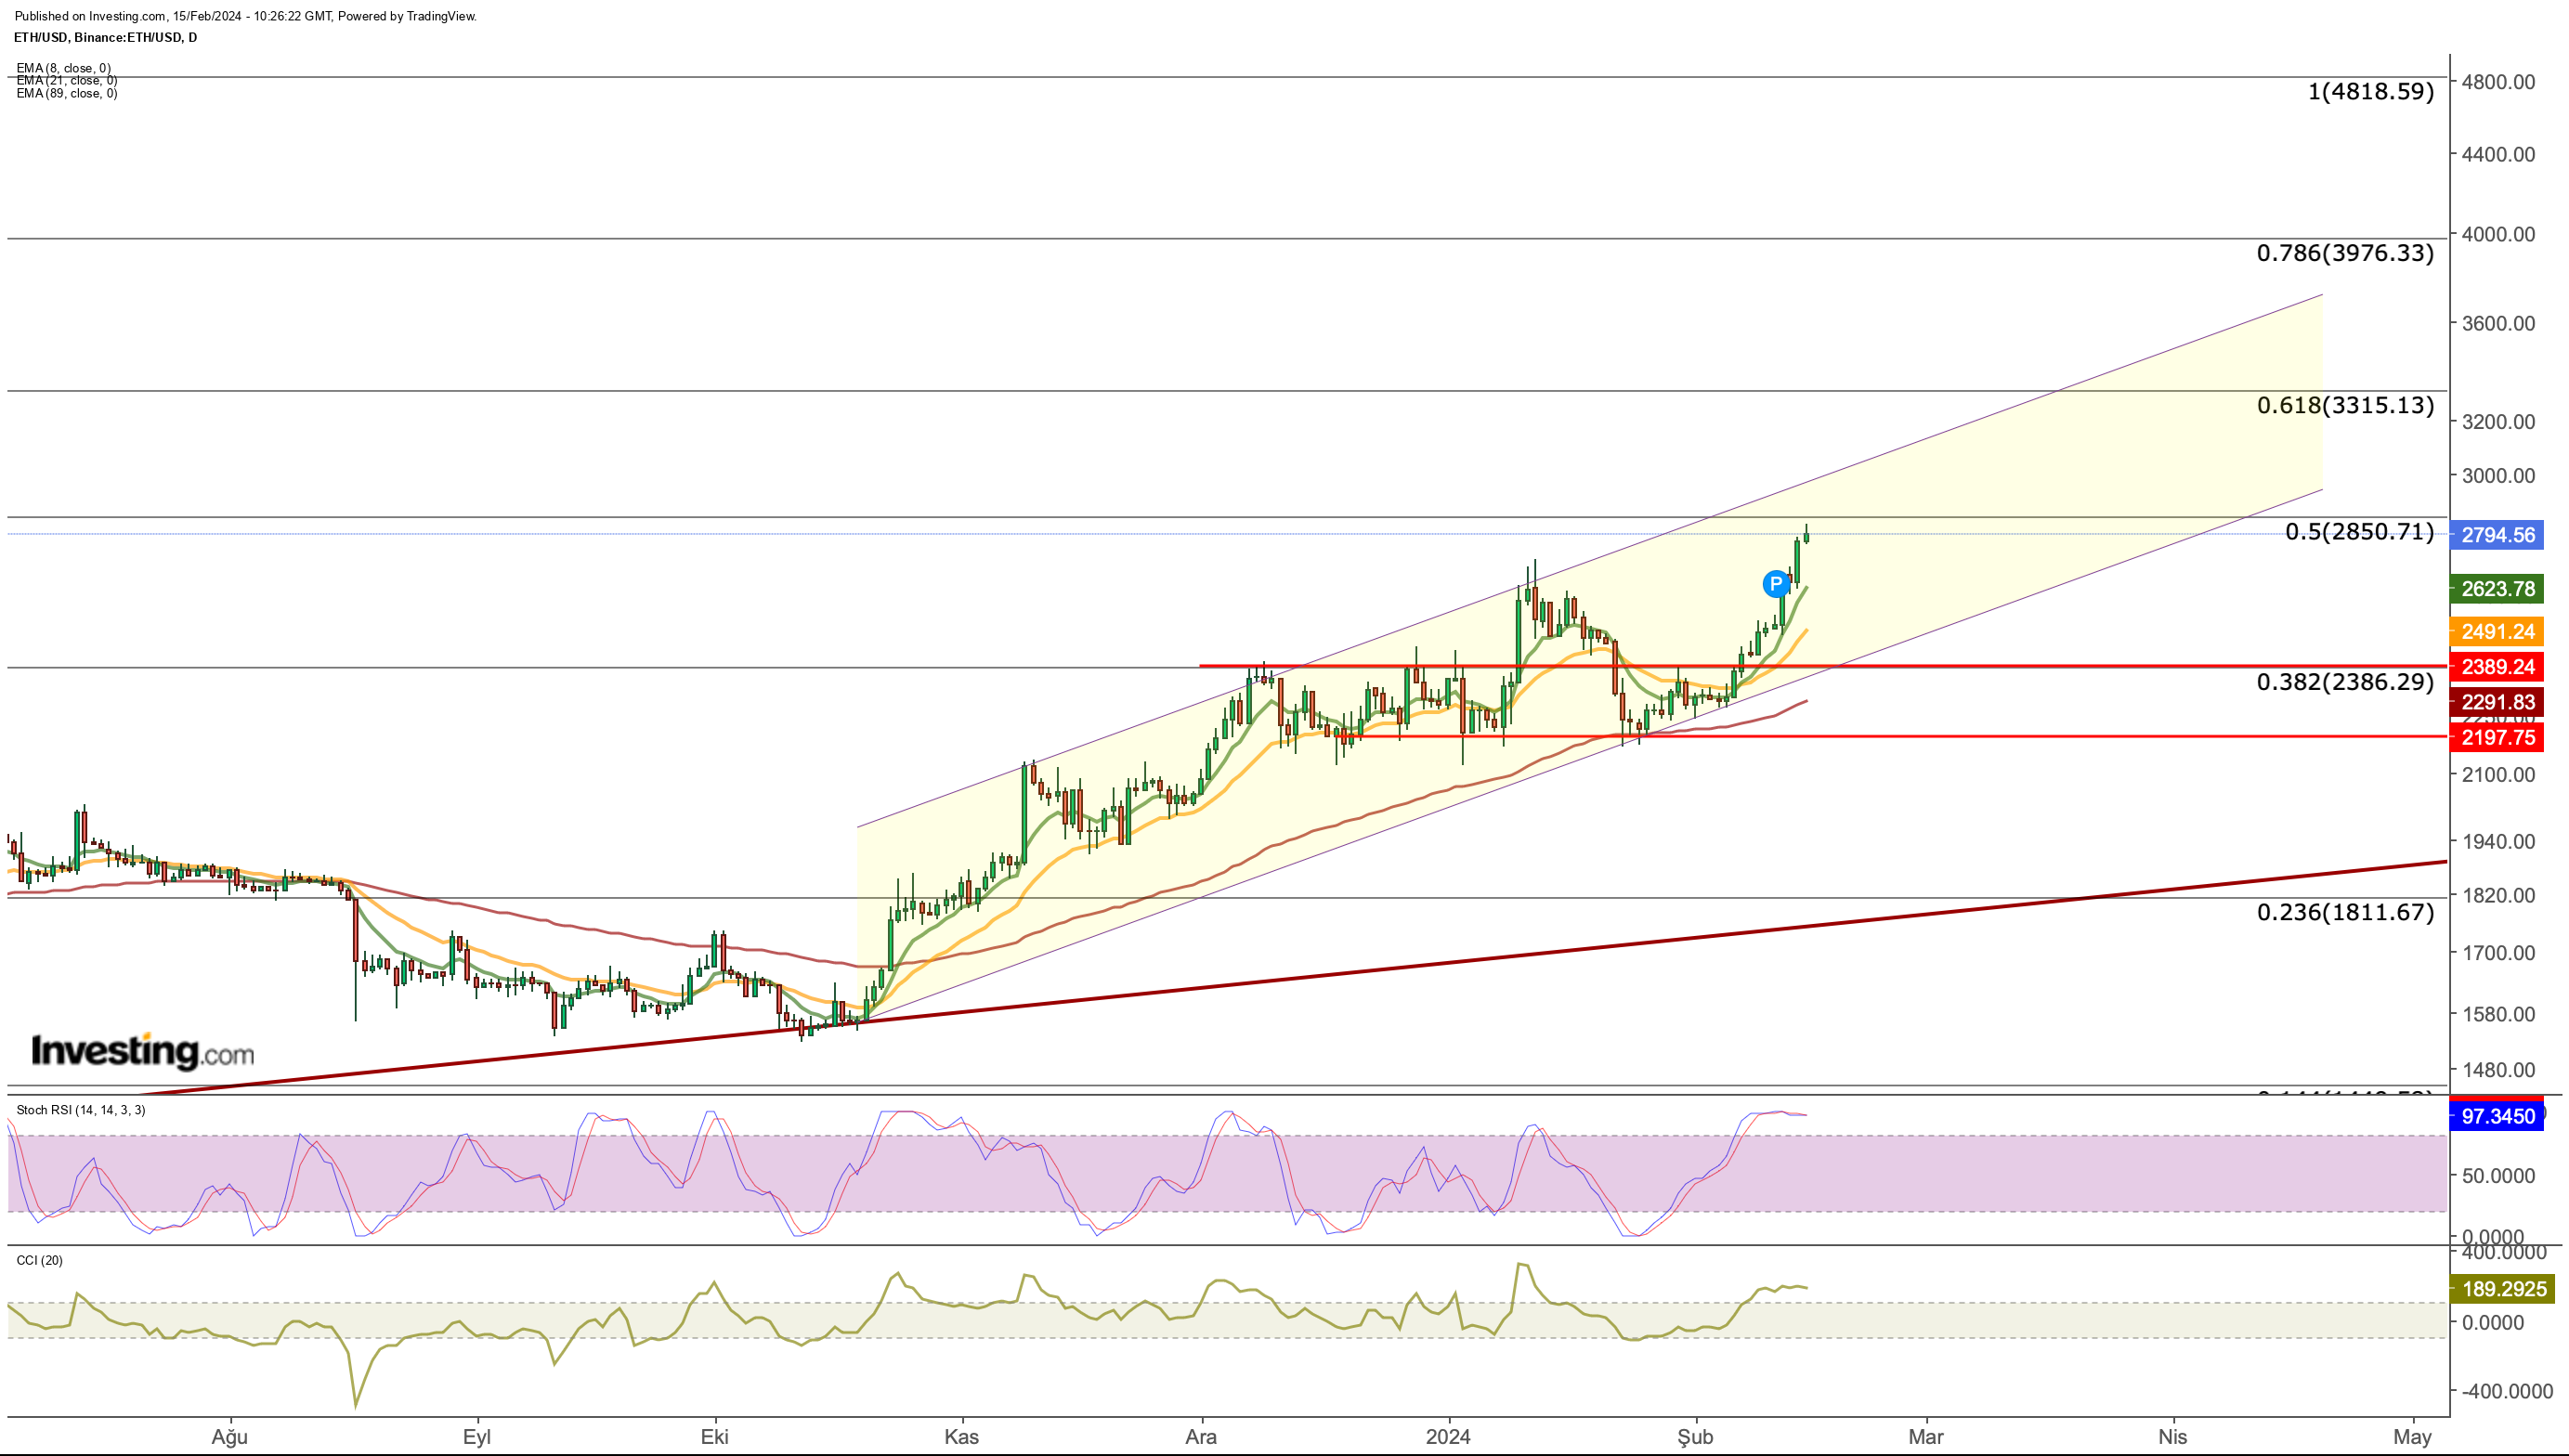Click the 4000.00 price axis label

[2498, 234]
